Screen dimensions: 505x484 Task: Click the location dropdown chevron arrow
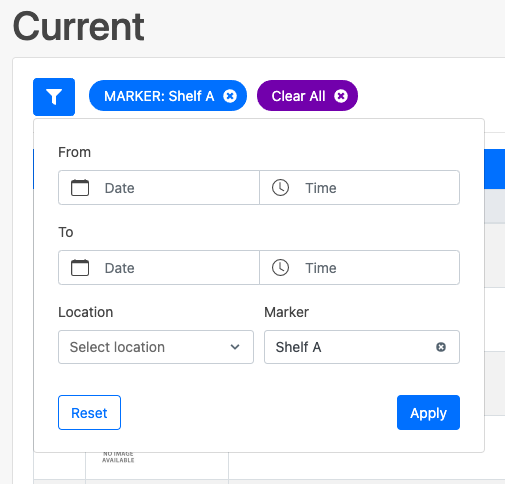(x=235, y=347)
